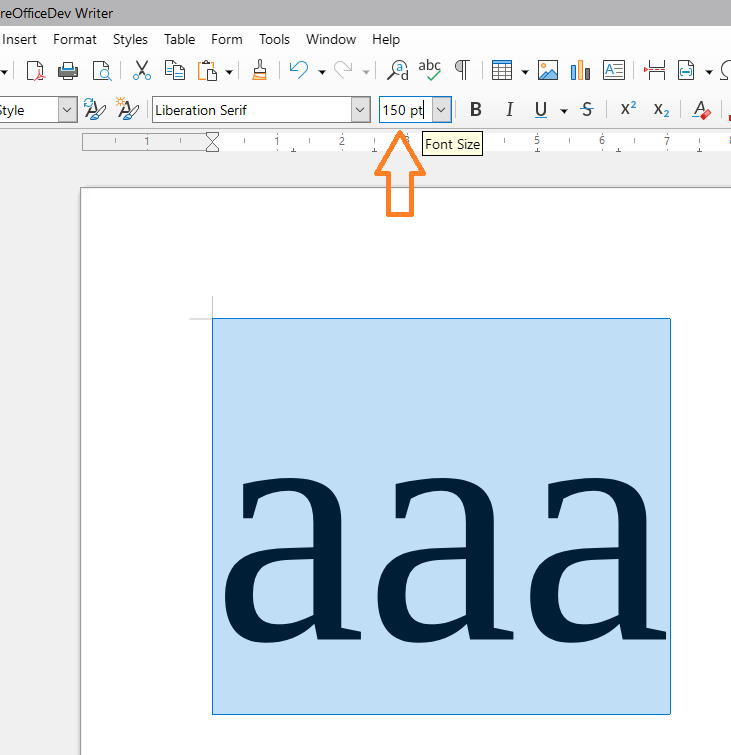Toggle Strikethrough formatting
731x755 pixels.
pos(587,110)
